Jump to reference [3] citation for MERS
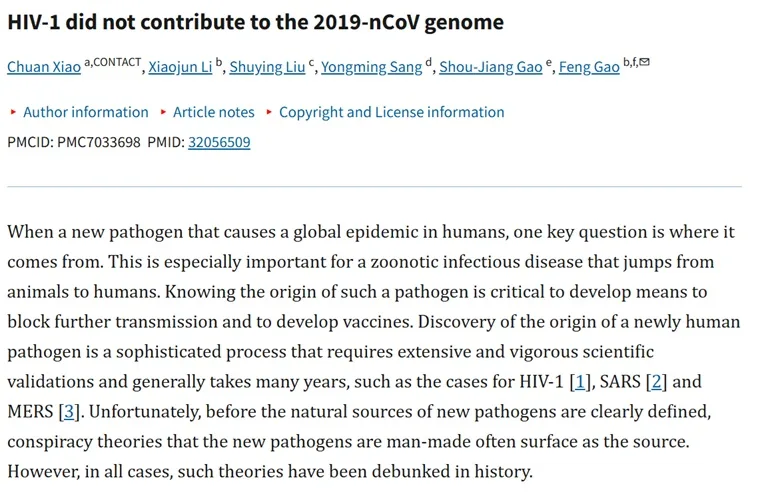758x492 pixels. pyautogui.click(x=69, y=411)
